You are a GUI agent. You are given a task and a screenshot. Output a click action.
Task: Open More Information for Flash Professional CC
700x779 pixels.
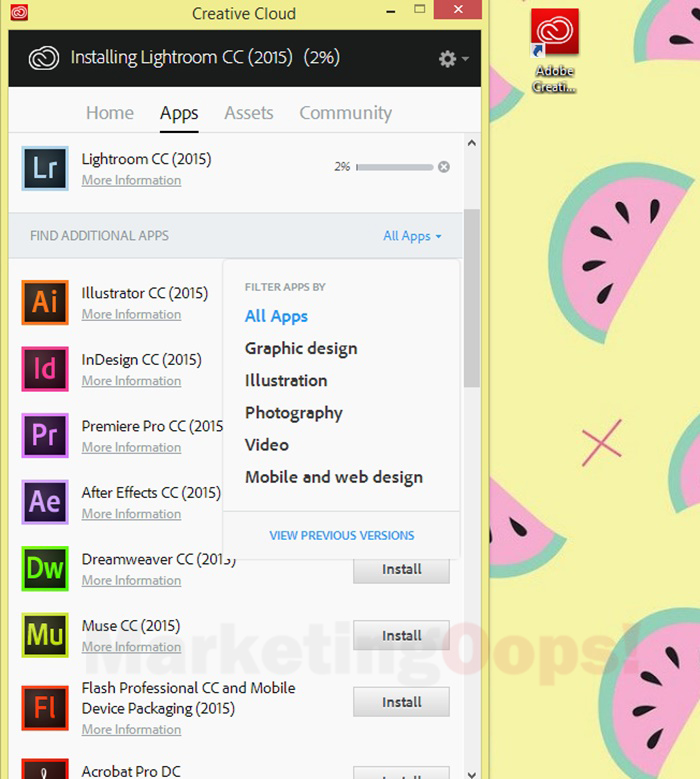pos(131,730)
